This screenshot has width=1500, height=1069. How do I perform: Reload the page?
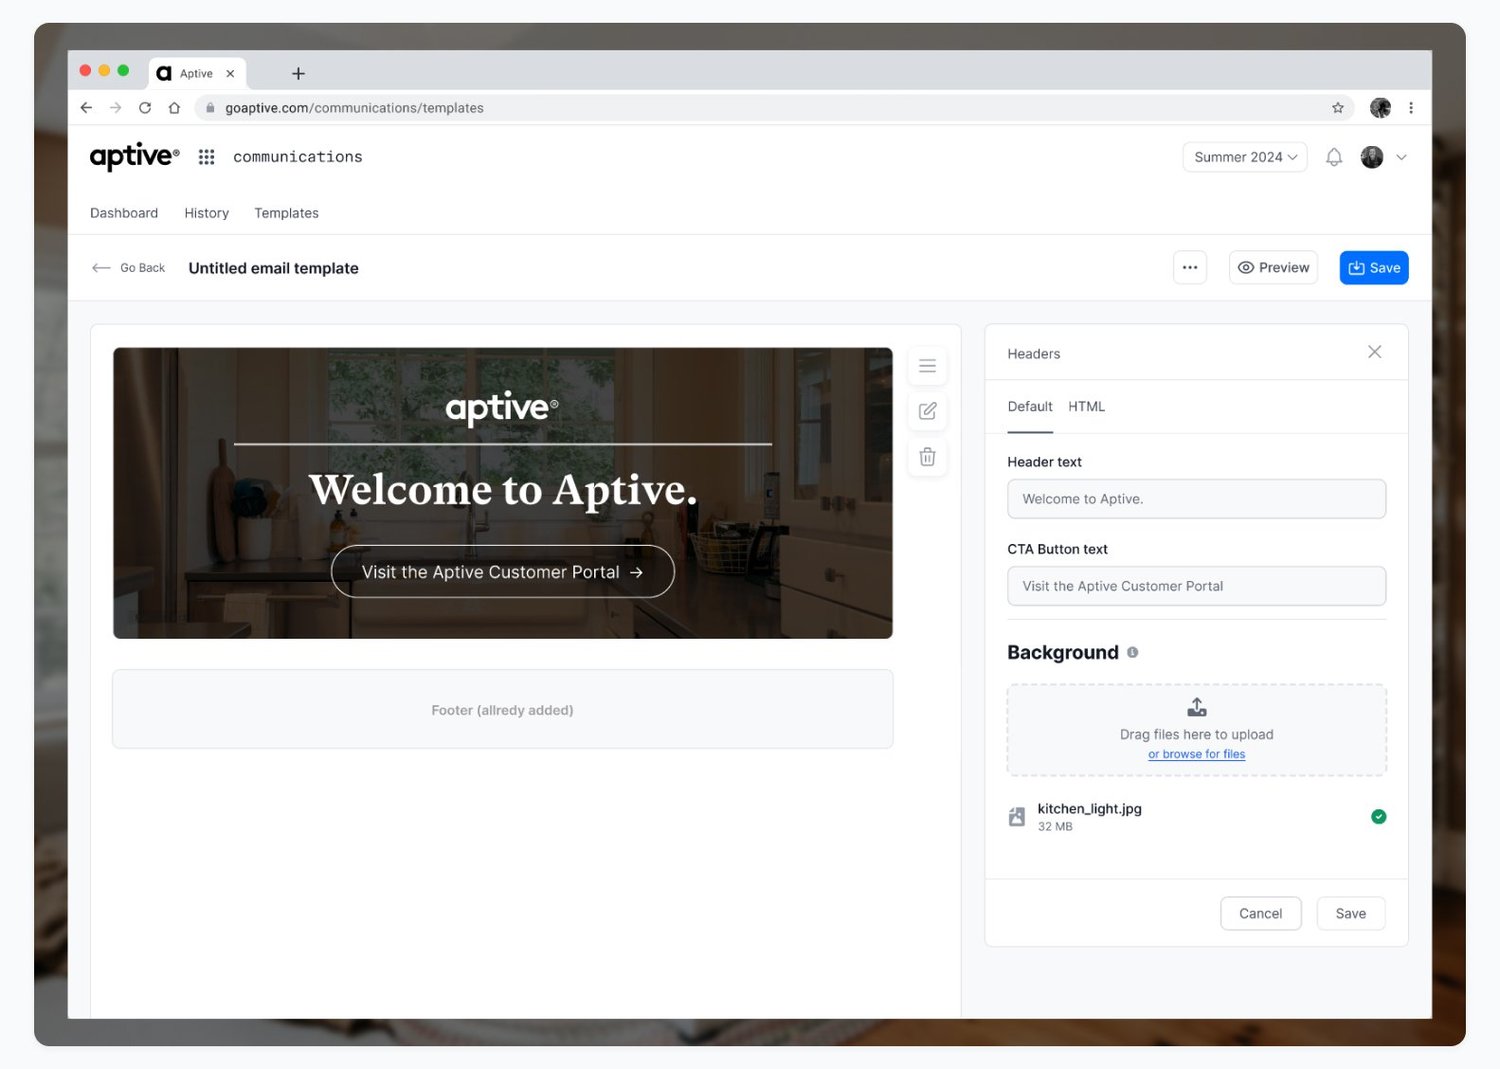point(145,108)
